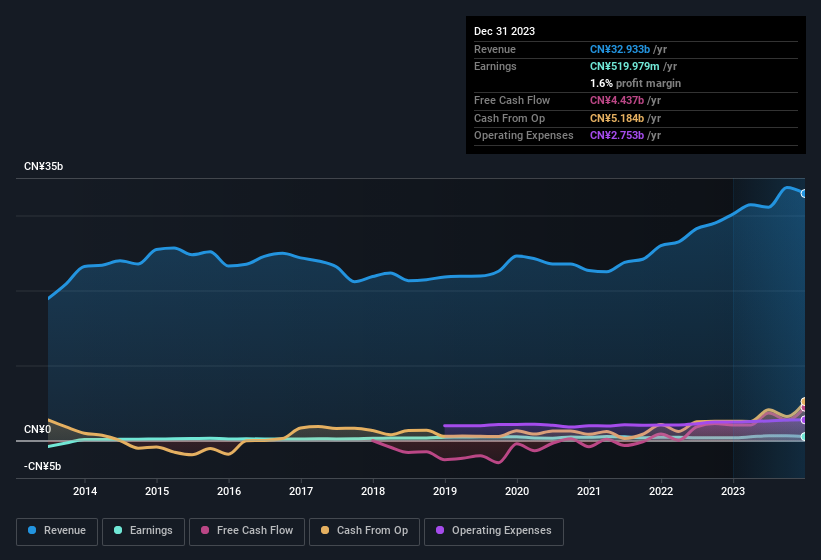Screen dimensions: 821x560
Task: Toggle Cash From Op legend button
Action: 362,530
